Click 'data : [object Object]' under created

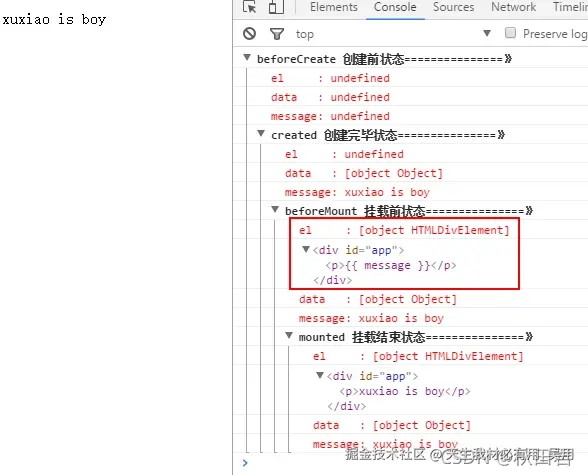(364, 173)
